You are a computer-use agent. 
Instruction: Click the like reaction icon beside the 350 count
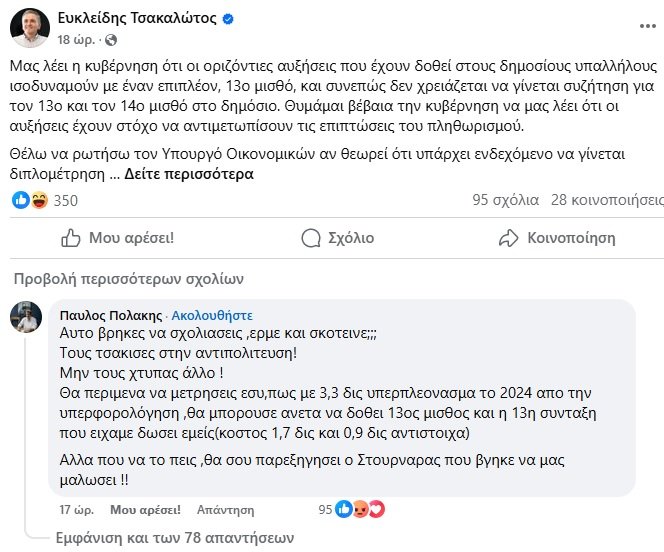(x=20, y=200)
